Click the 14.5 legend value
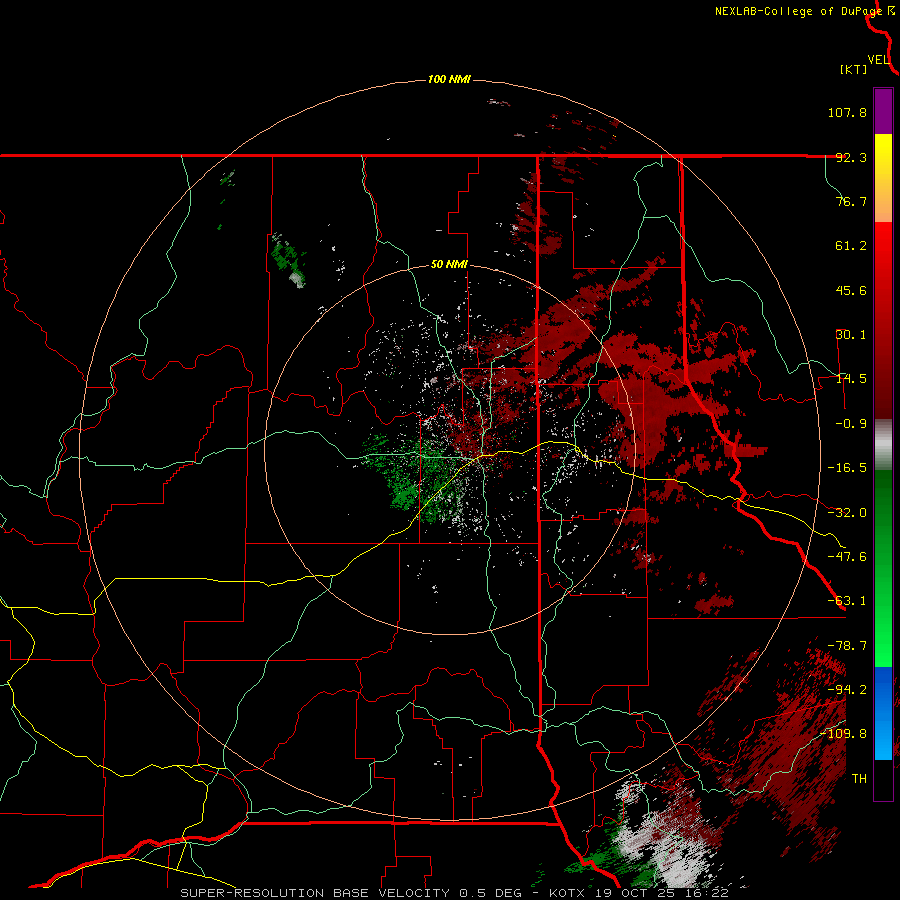 [x=851, y=379]
